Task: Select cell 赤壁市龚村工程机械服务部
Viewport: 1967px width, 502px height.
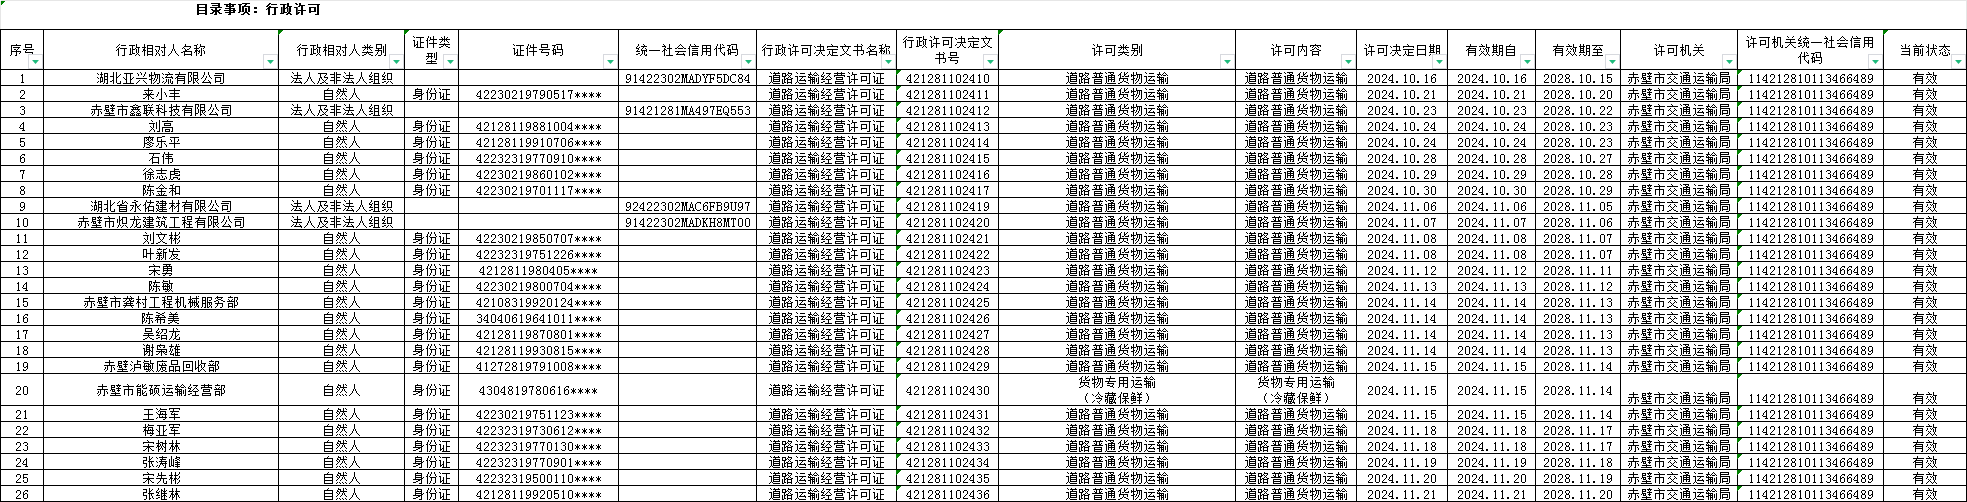Action: [161, 302]
